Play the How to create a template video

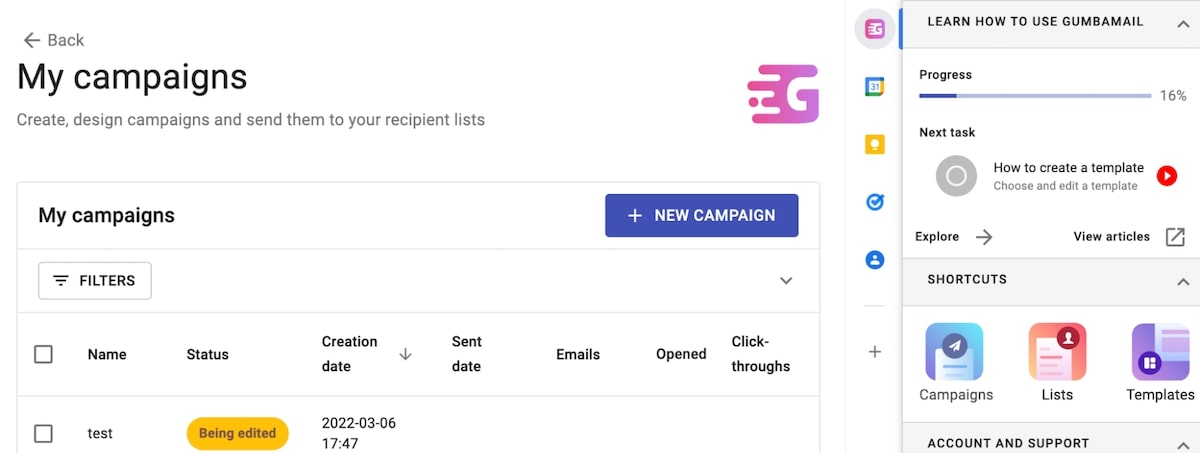(1166, 176)
